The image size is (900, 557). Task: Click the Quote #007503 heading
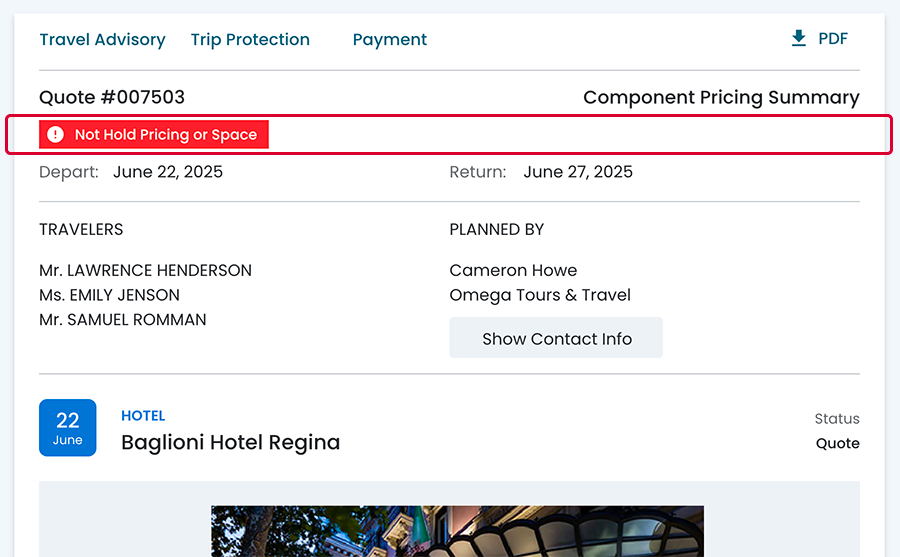coord(112,97)
